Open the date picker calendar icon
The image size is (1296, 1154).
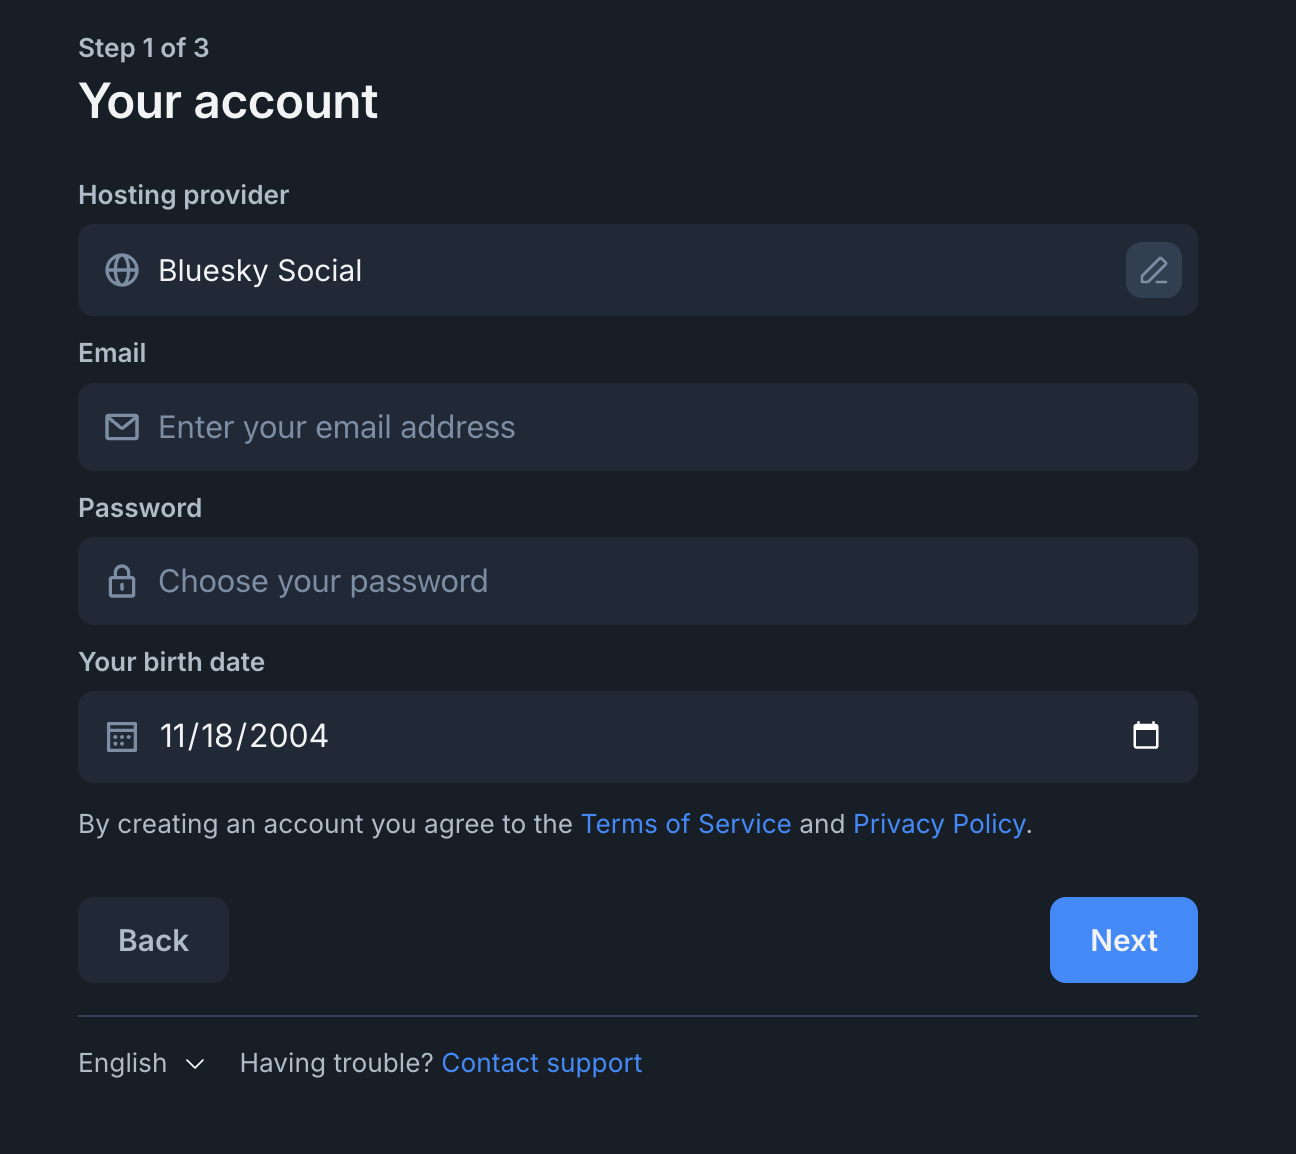pos(1146,736)
